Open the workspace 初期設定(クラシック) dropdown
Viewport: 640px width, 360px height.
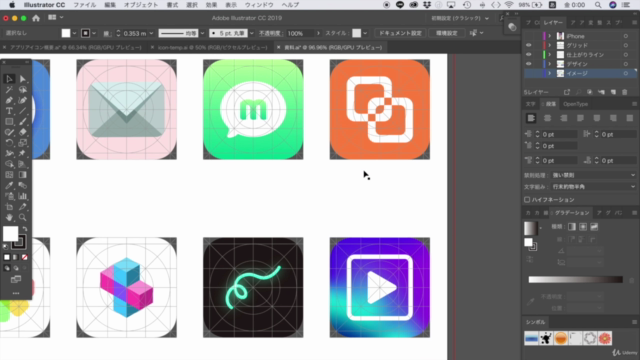click(460, 18)
